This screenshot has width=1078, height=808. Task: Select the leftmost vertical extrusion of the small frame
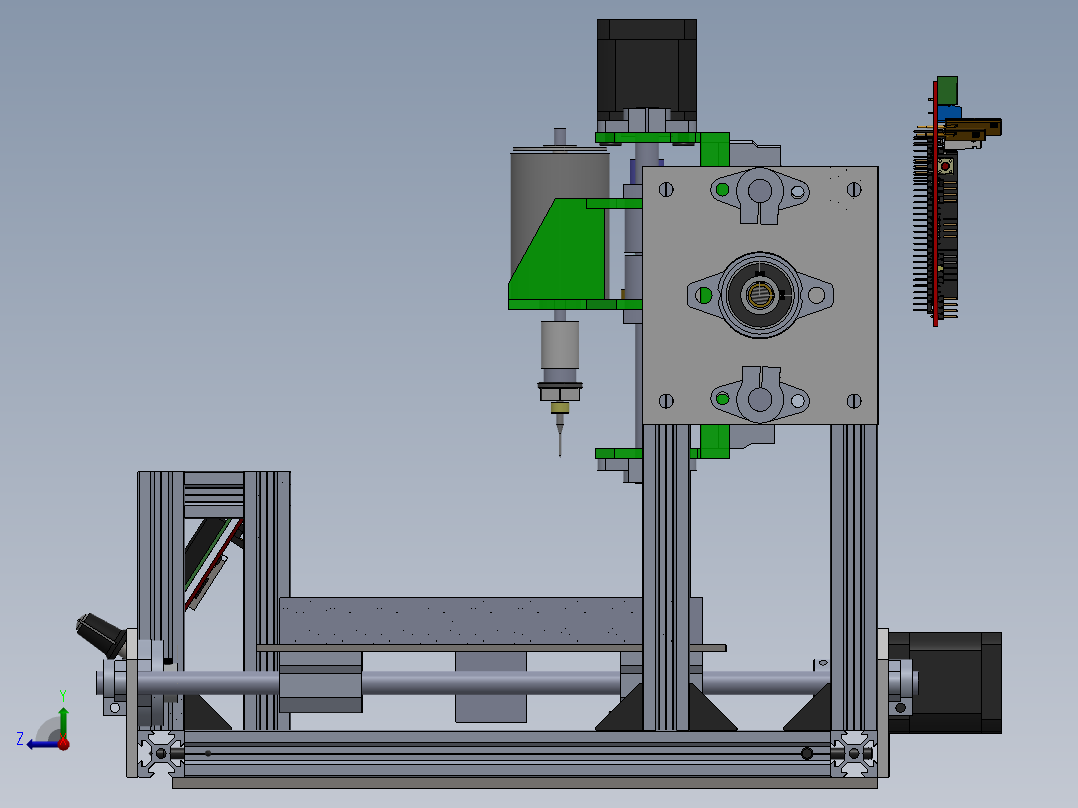[161, 600]
